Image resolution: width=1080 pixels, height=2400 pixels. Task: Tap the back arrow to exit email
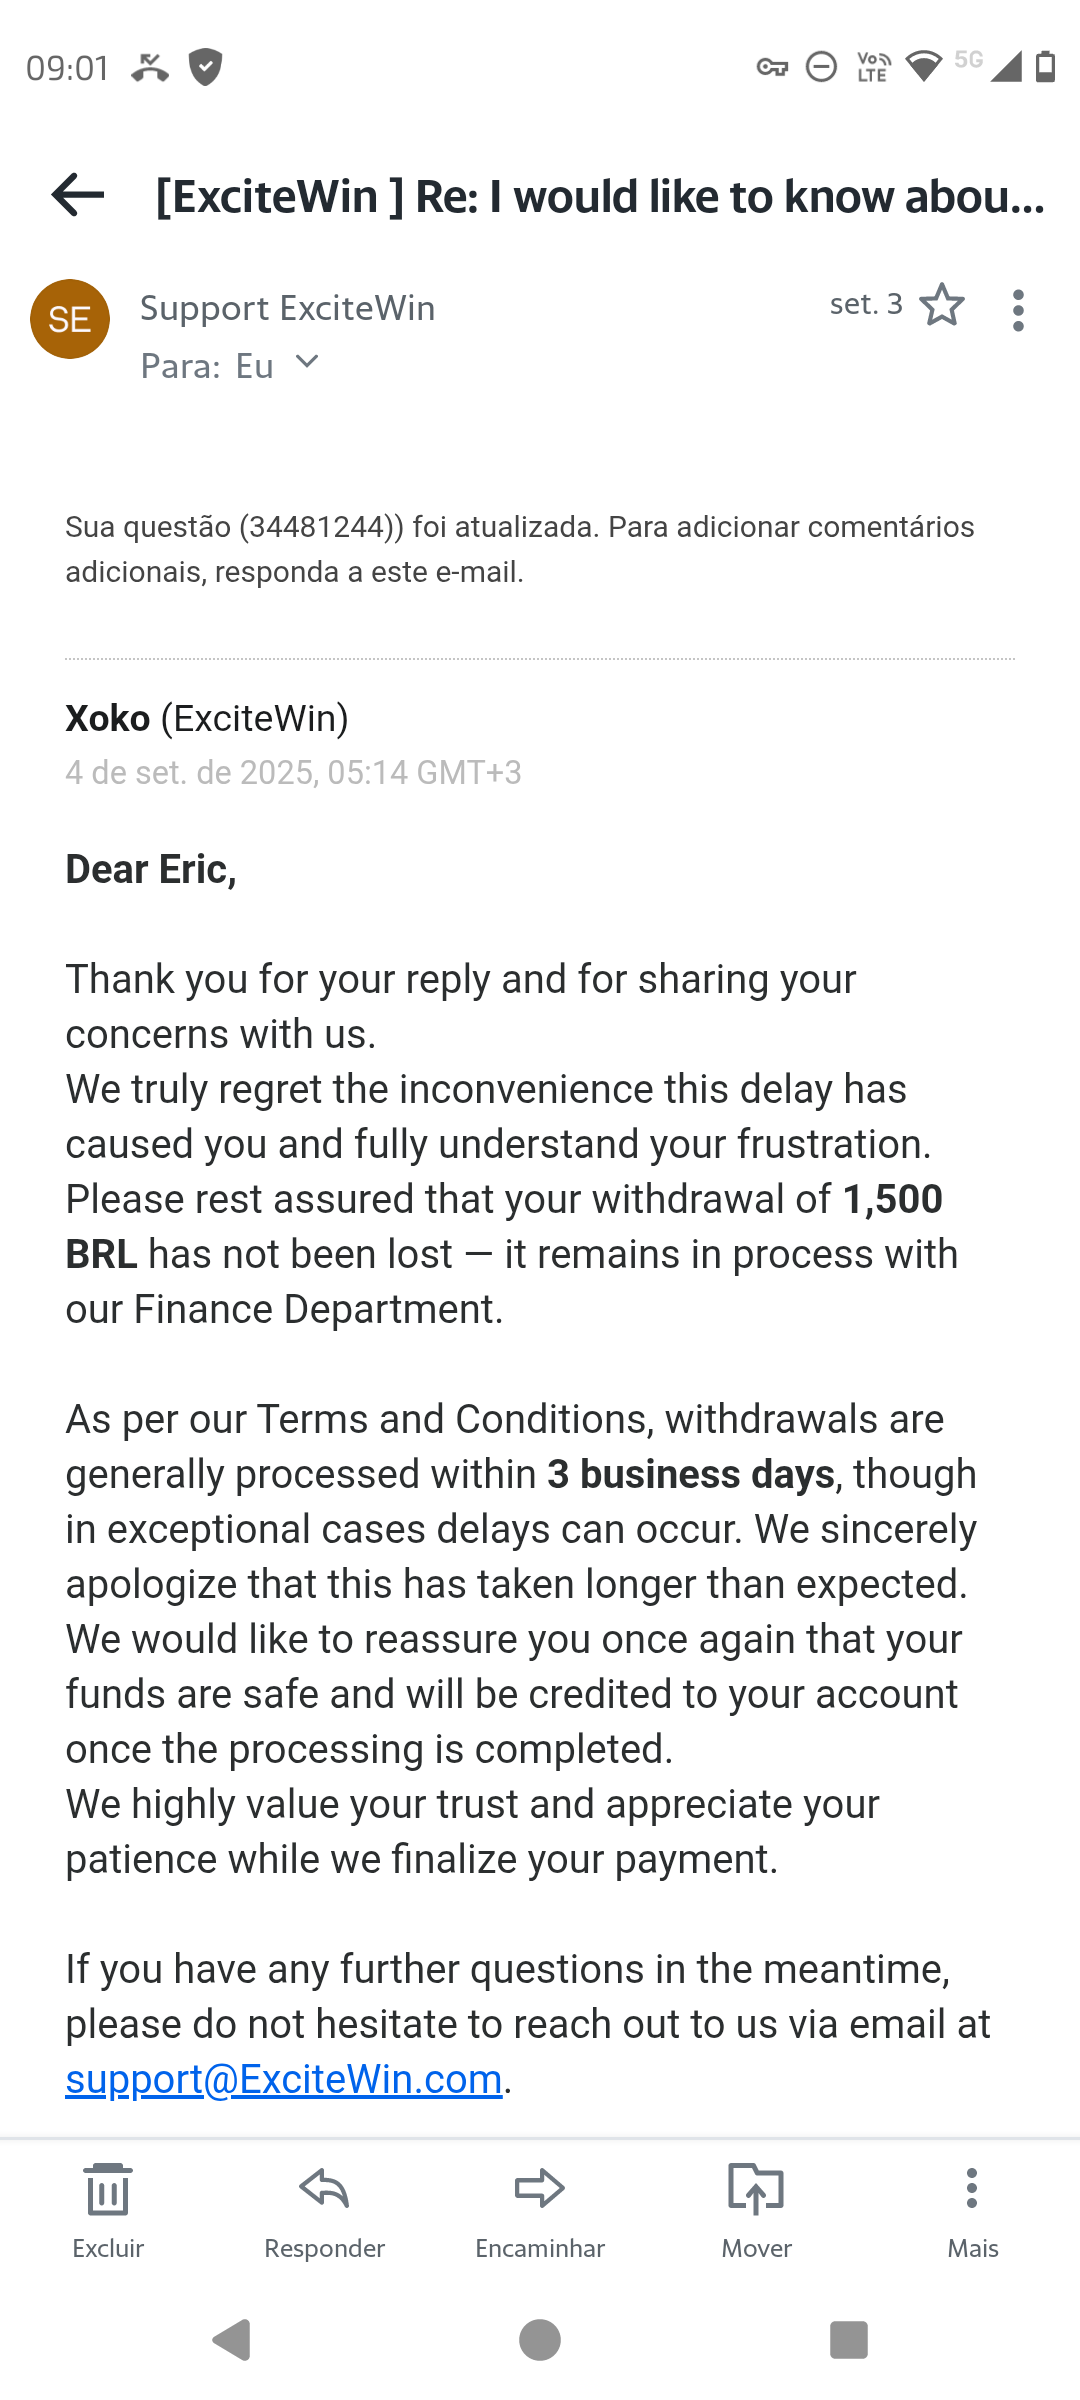coord(78,195)
